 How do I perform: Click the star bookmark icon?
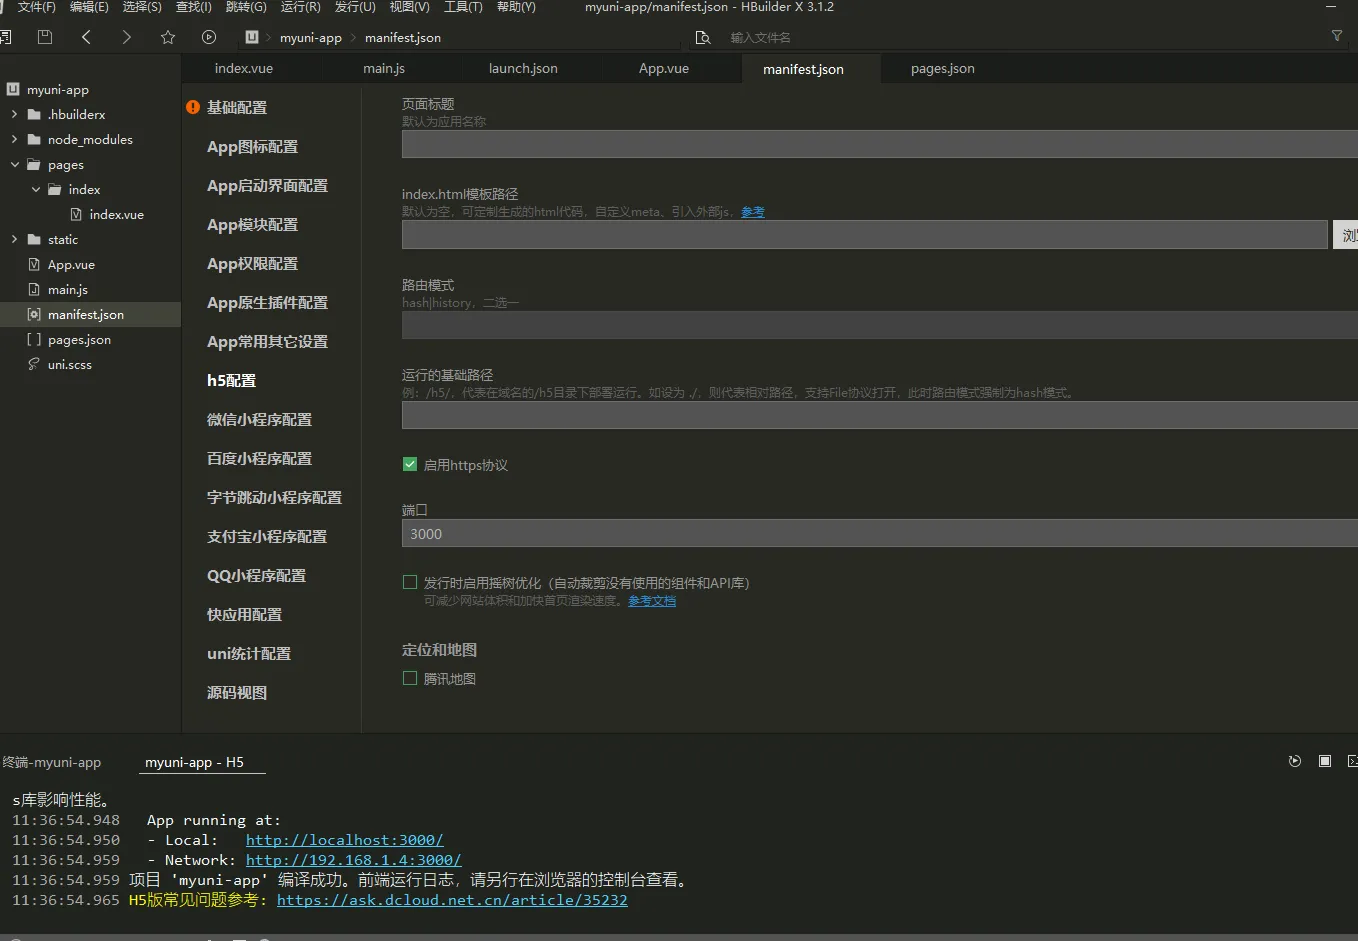pyautogui.click(x=168, y=37)
